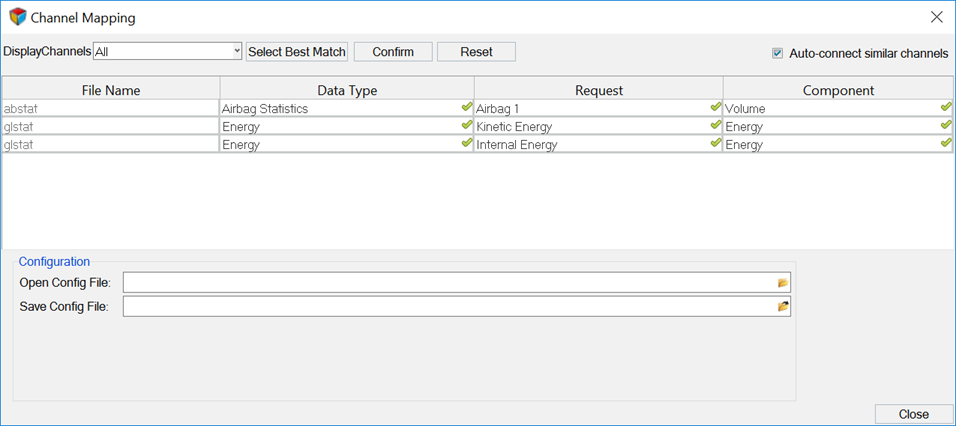Focus the Save Config File text field
This screenshot has width=956, height=426.
coord(449,306)
